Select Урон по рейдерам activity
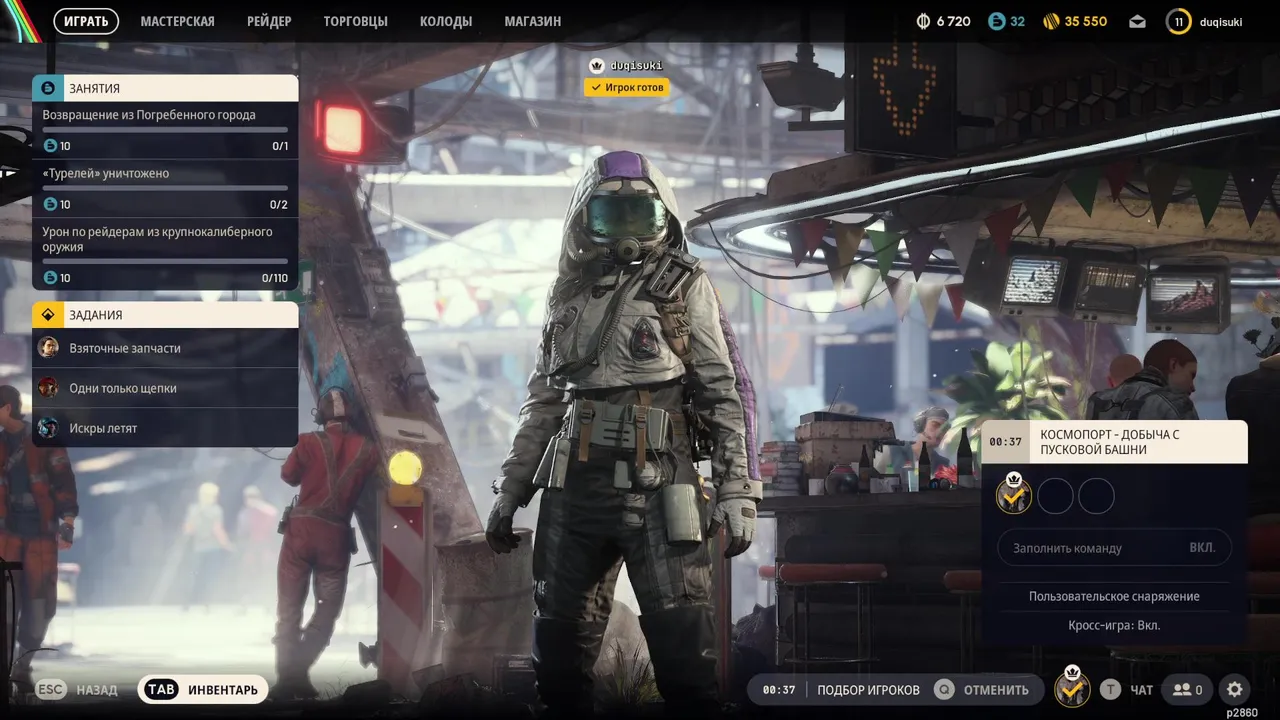Viewport: 1280px width, 720px height. click(165, 254)
